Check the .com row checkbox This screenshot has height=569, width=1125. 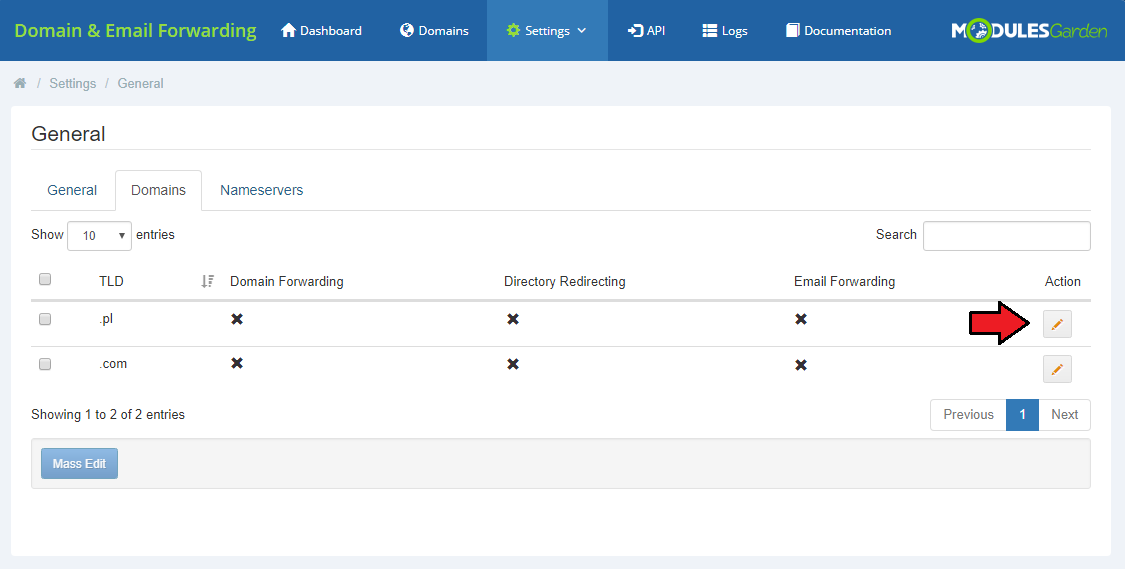pyautogui.click(x=45, y=365)
